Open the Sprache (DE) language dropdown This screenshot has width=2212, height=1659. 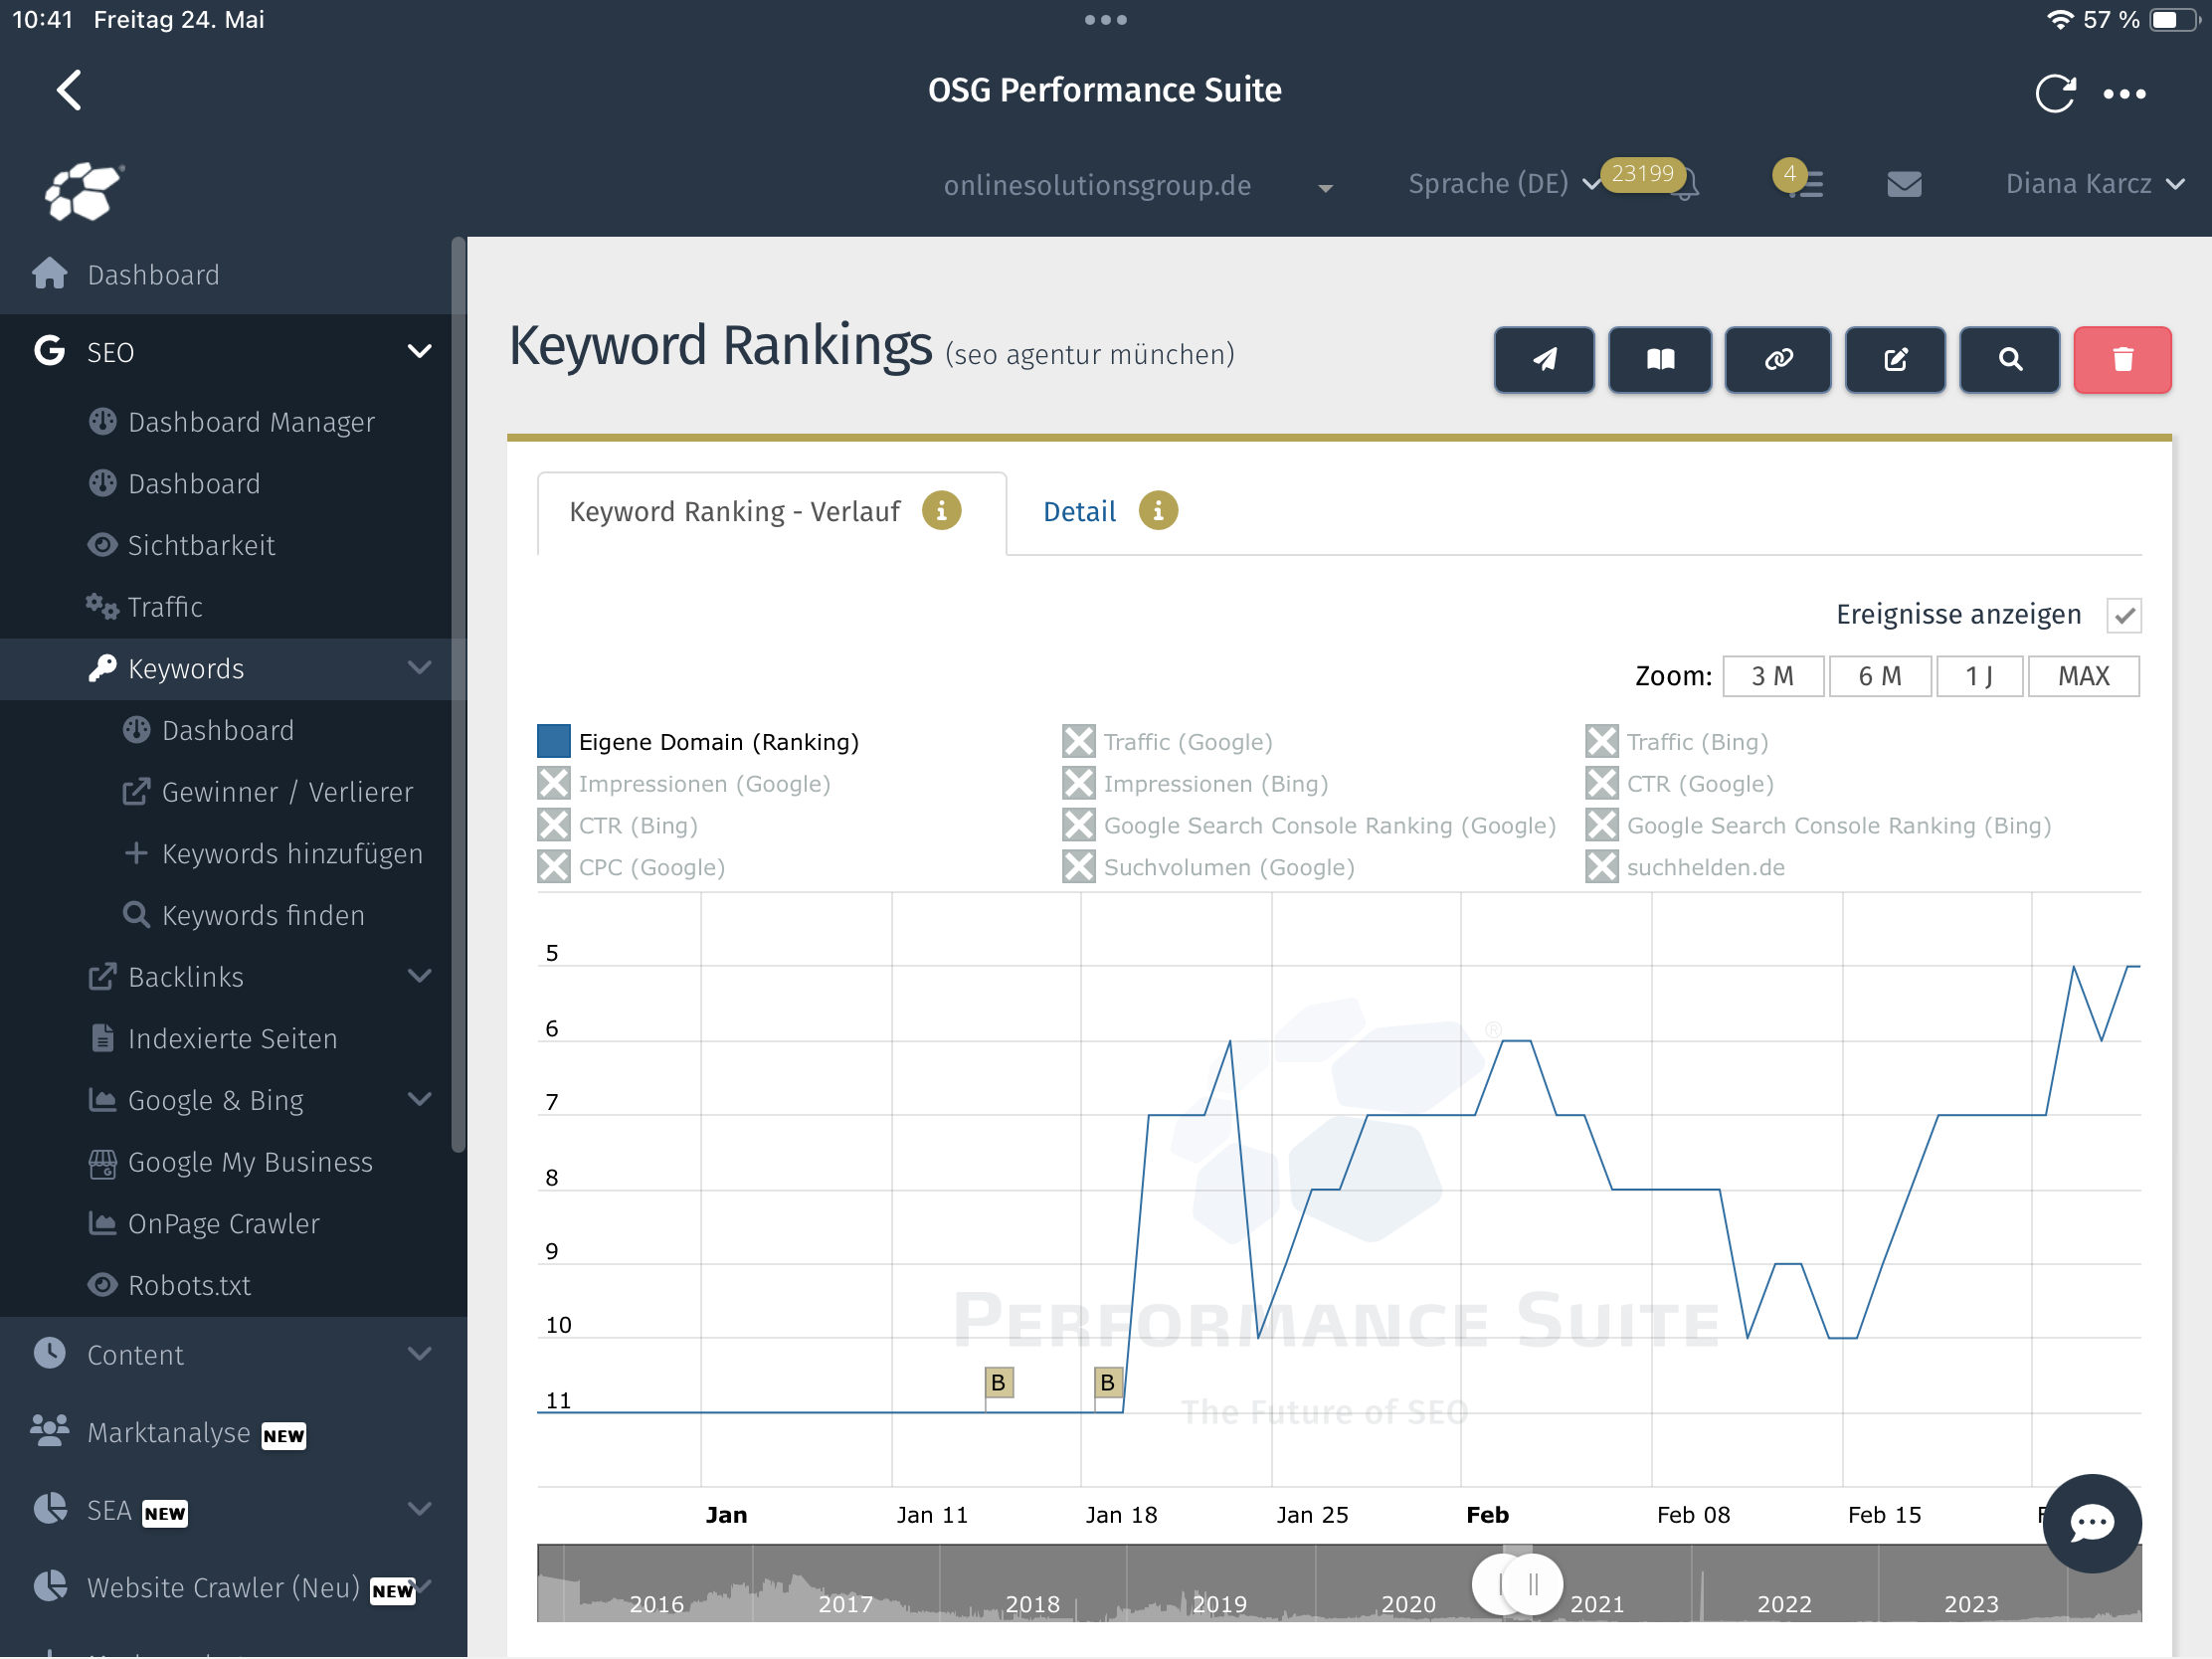click(x=1503, y=184)
